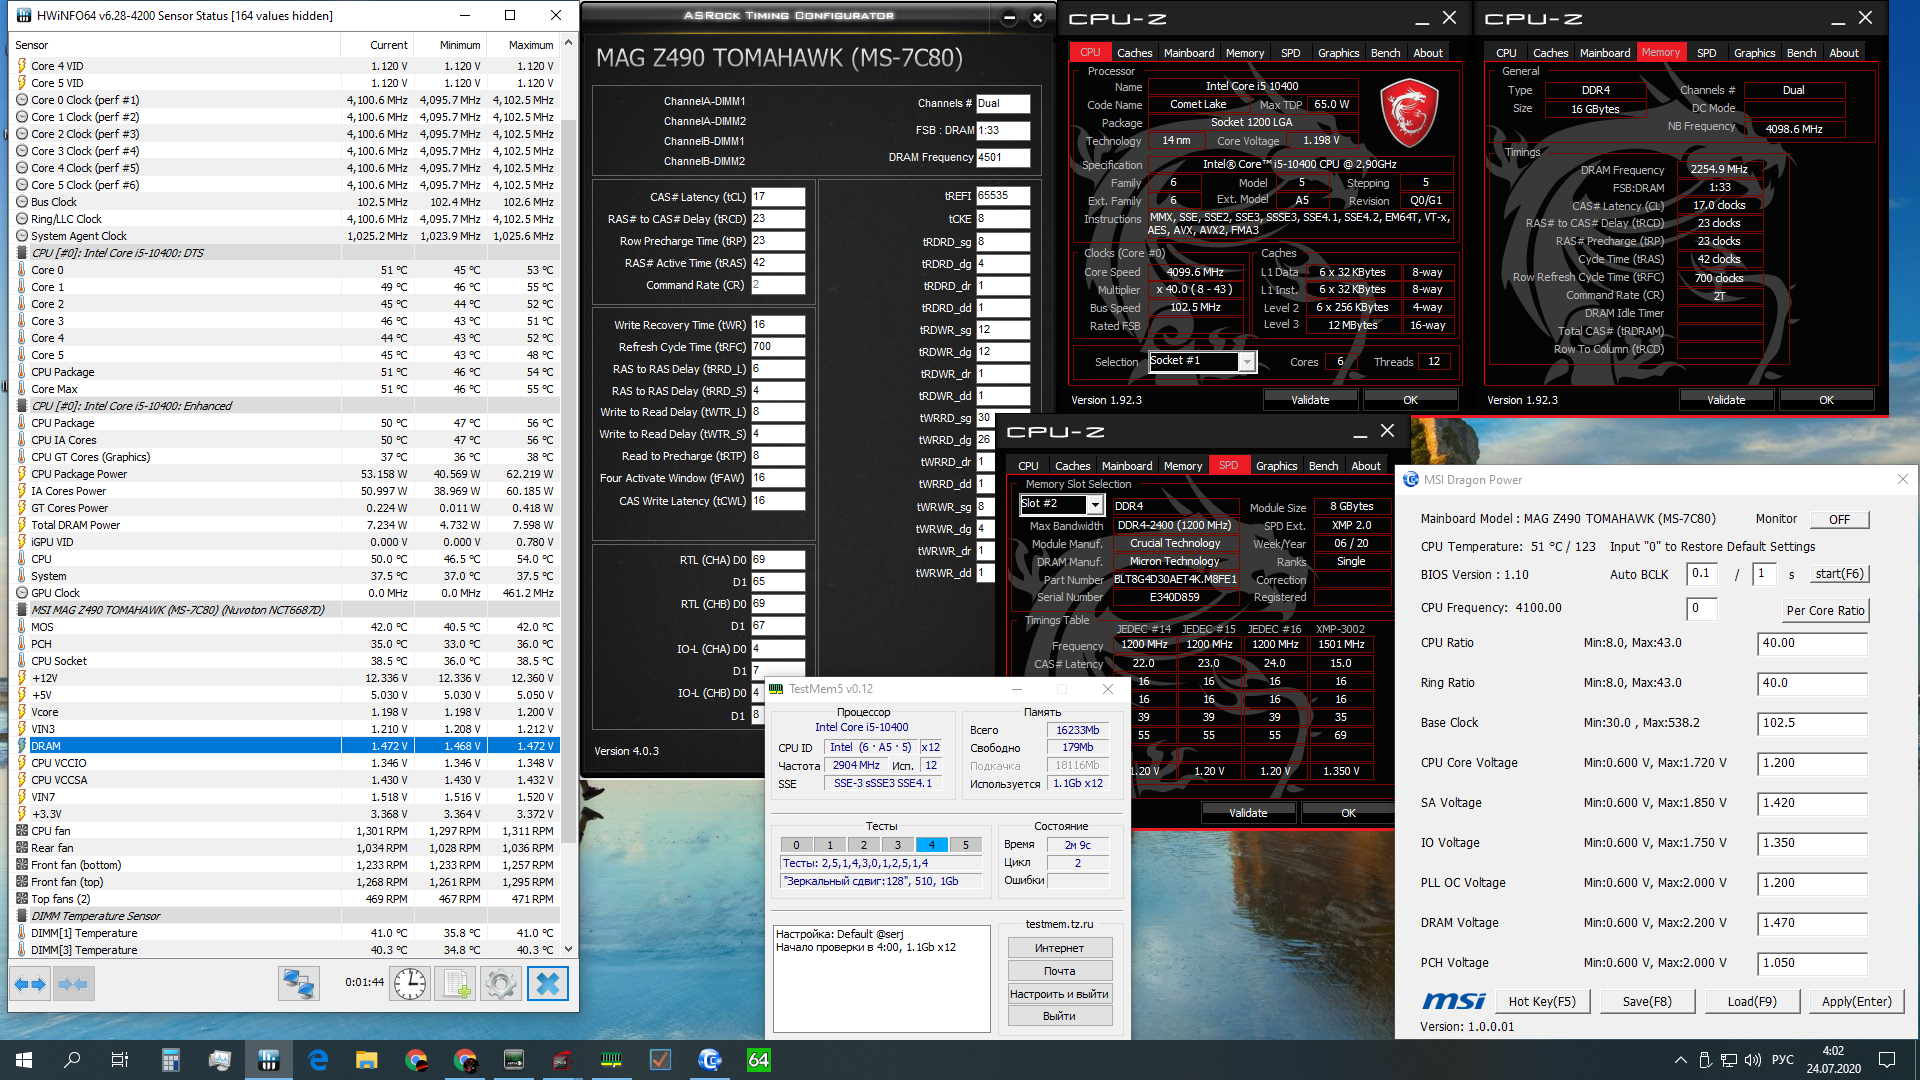1920x1080 pixels.
Task: Click Per Core Ratio button
Action: [x=1825, y=610]
